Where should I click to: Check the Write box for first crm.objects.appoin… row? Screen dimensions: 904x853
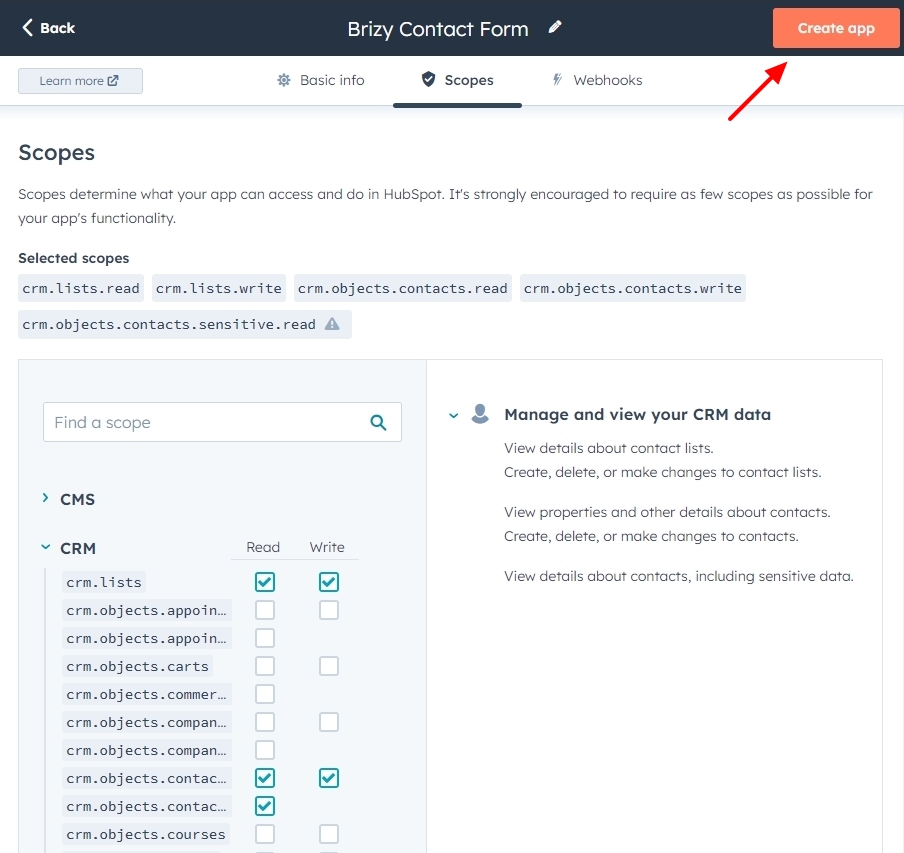329,610
